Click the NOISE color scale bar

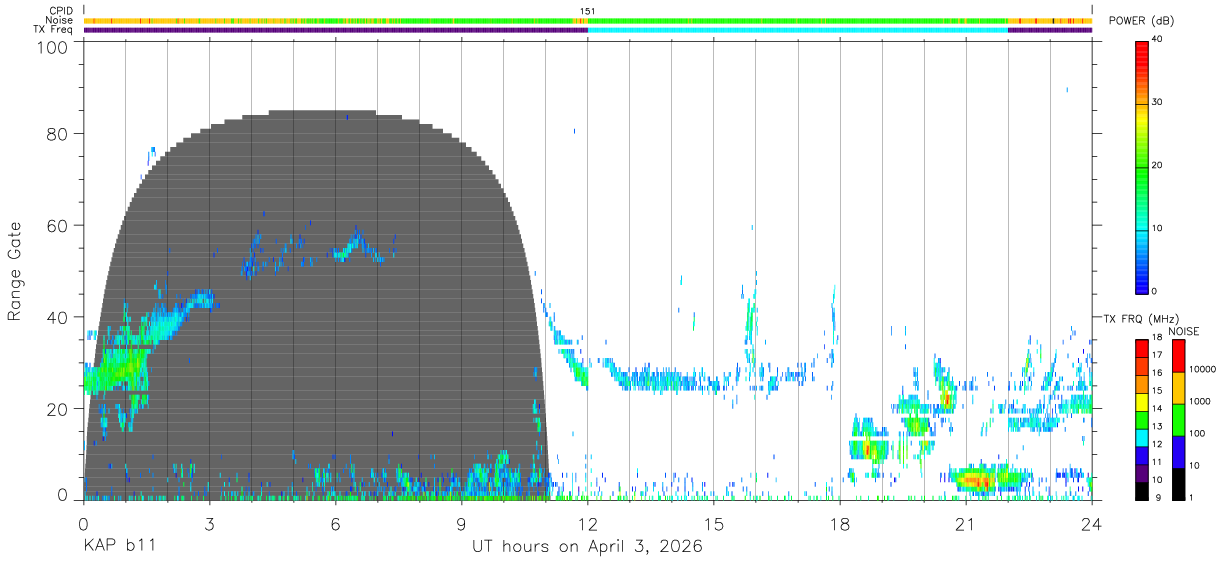[x=1178, y=419]
